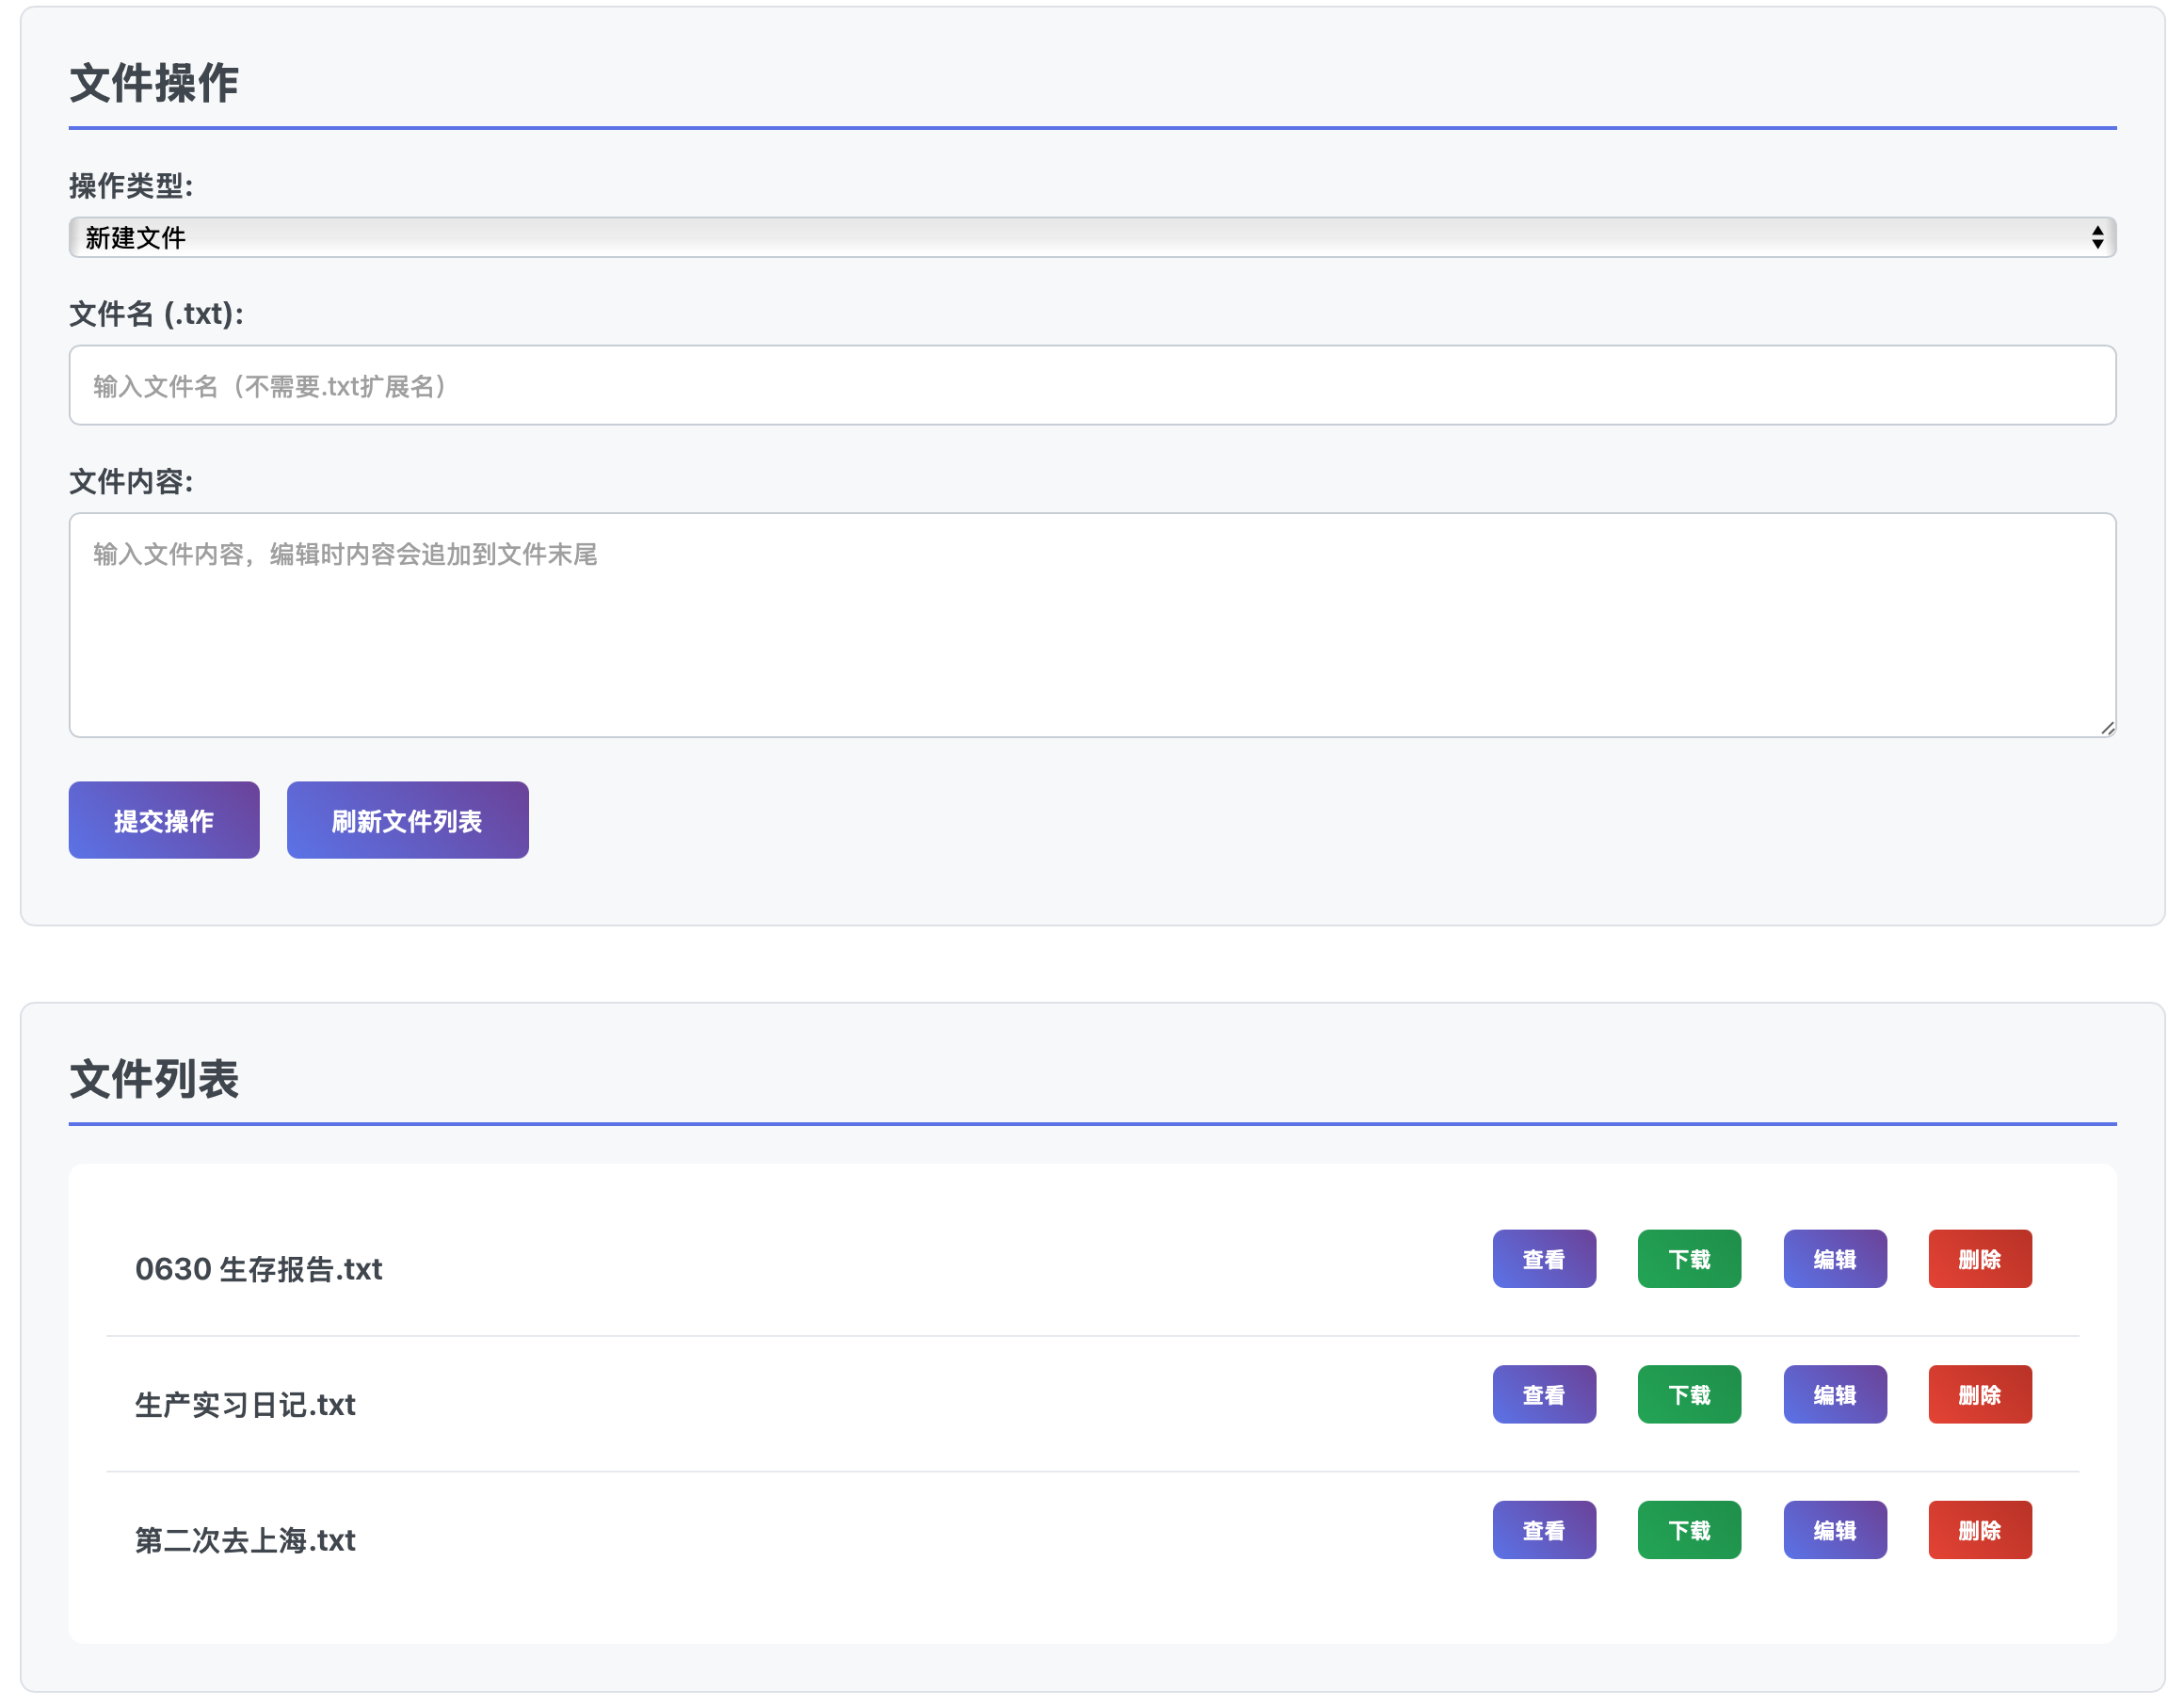
Task: Download 第二次去上海.txt
Action: [1689, 1530]
